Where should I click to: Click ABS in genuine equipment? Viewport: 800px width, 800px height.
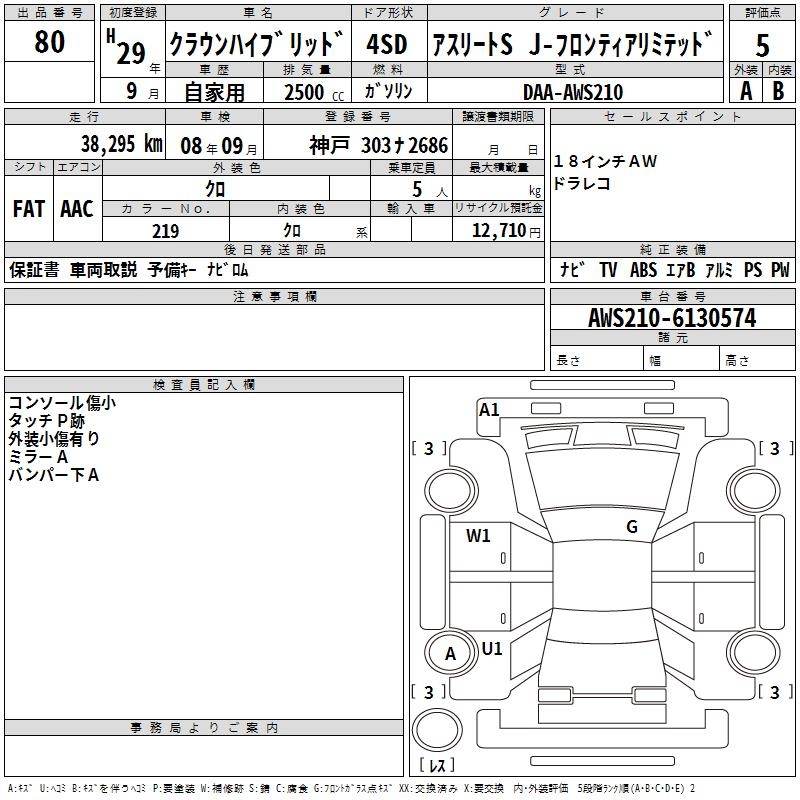pyautogui.click(x=643, y=270)
